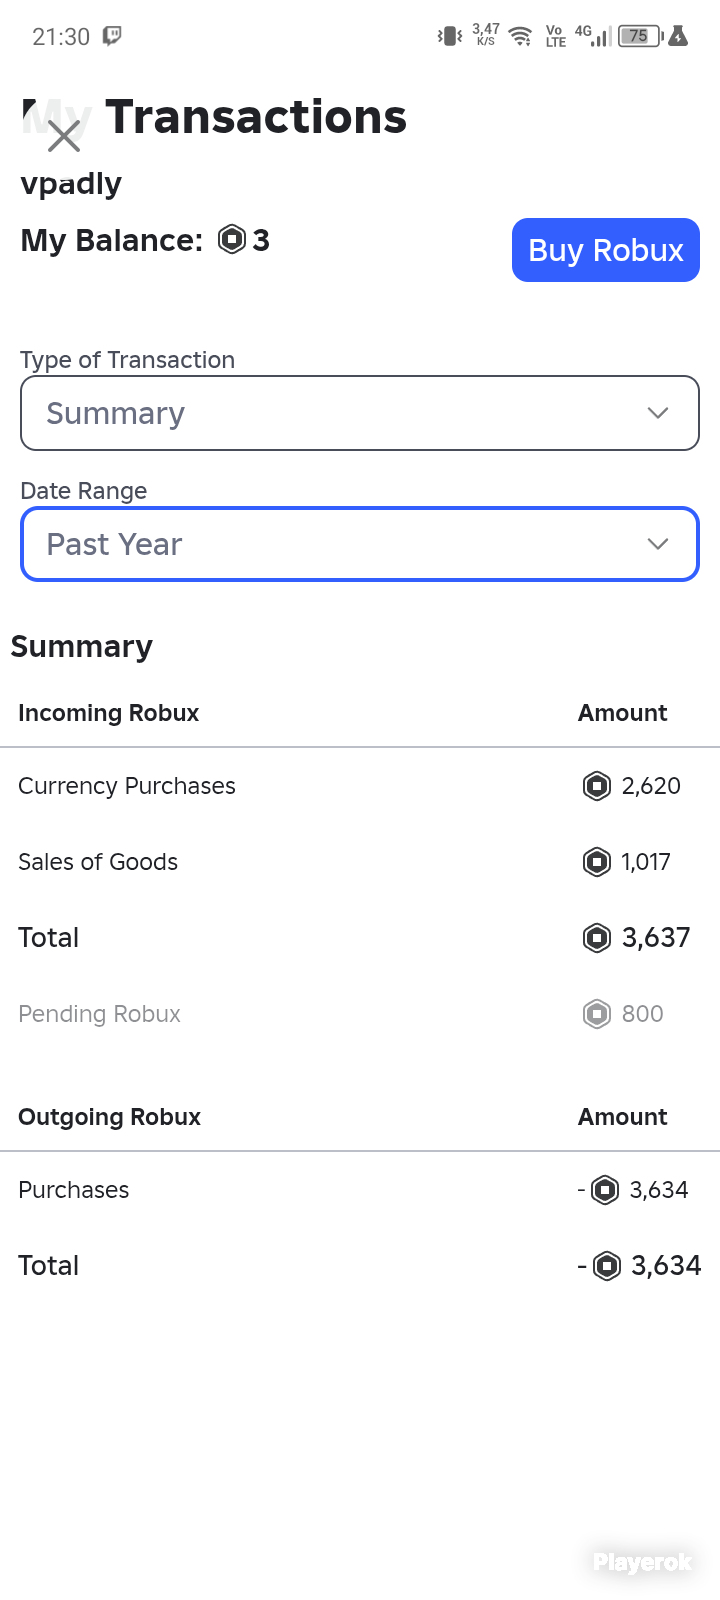Image resolution: width=720 pixels, height=1600 pixels.
Task: Tap the Twitch icon in status bar
Action: 113,36
